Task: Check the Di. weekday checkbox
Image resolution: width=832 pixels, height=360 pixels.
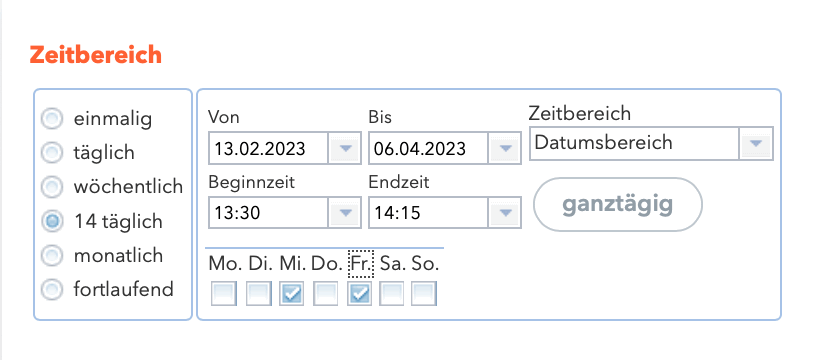Action: point(258,294)
